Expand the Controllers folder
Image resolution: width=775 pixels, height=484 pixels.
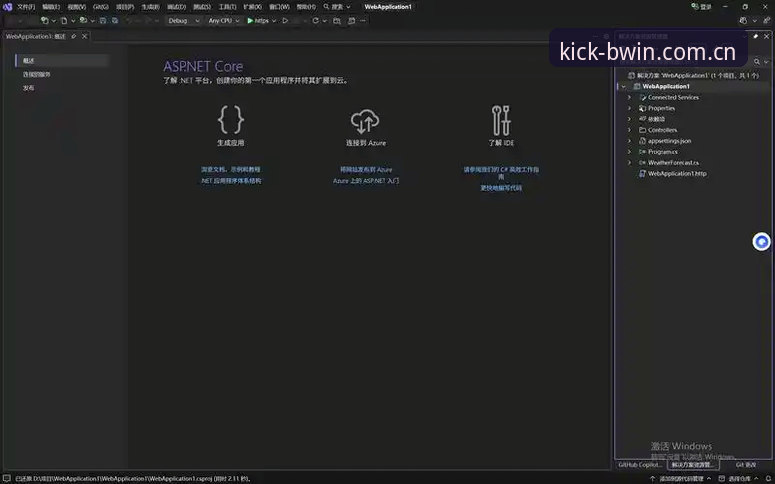(629, 130)
